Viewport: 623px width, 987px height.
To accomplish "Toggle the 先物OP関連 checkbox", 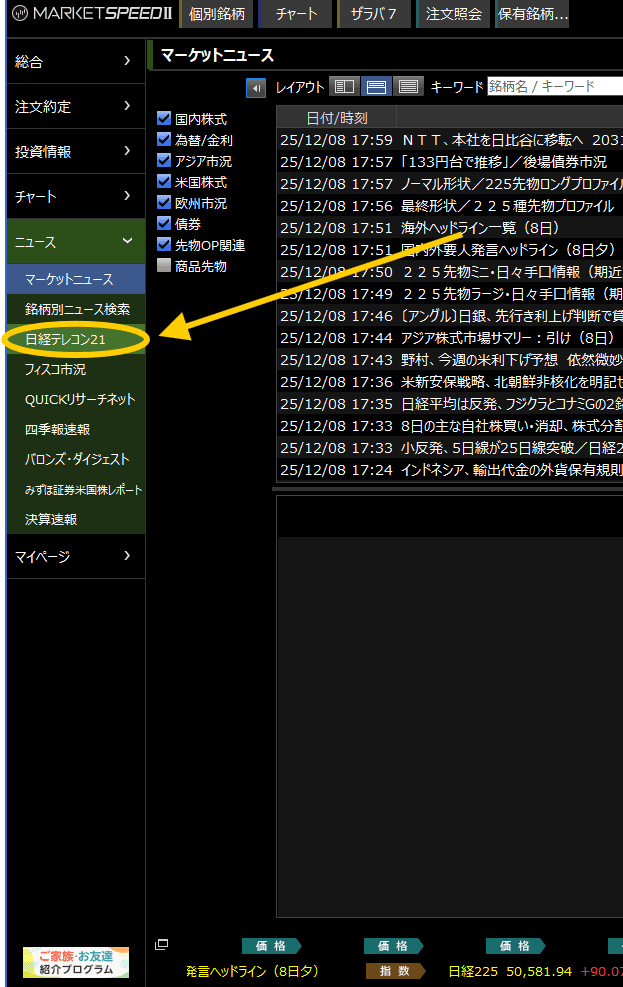I will point(164,244).
